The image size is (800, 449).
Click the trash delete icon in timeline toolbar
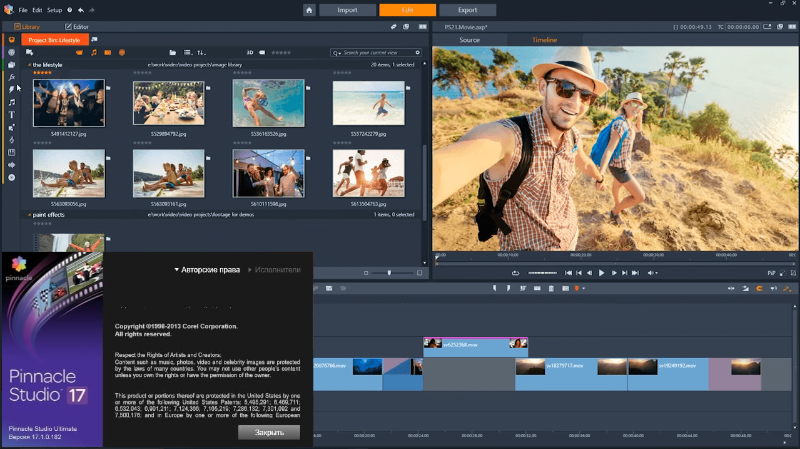[x=551, y=289]
